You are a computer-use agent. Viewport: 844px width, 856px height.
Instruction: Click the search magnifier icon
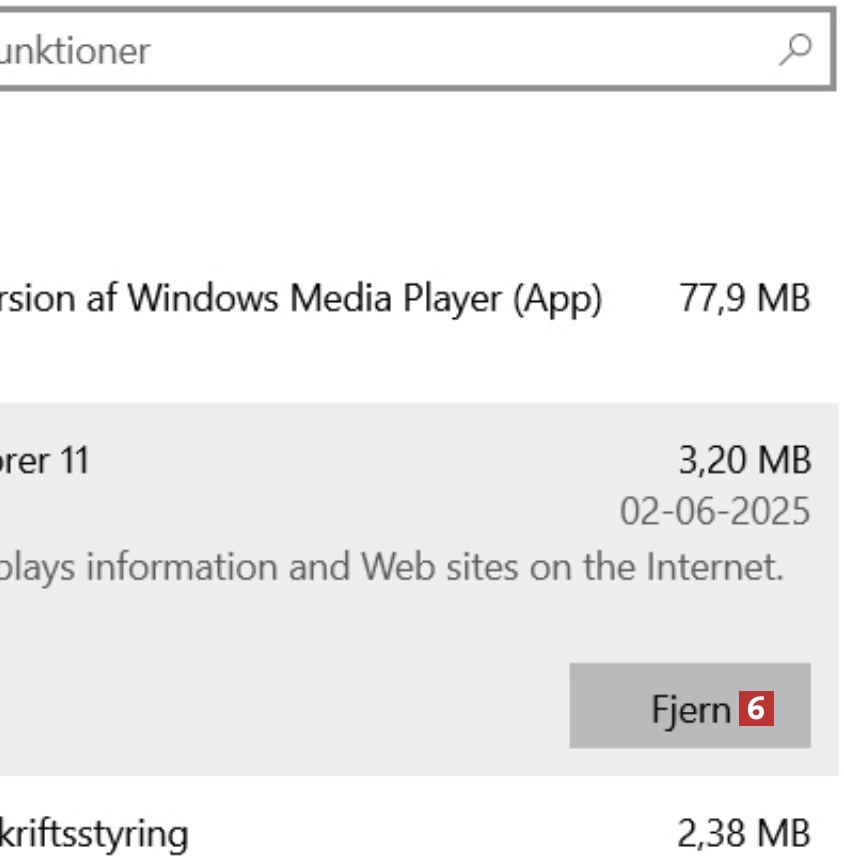point(795,49)
